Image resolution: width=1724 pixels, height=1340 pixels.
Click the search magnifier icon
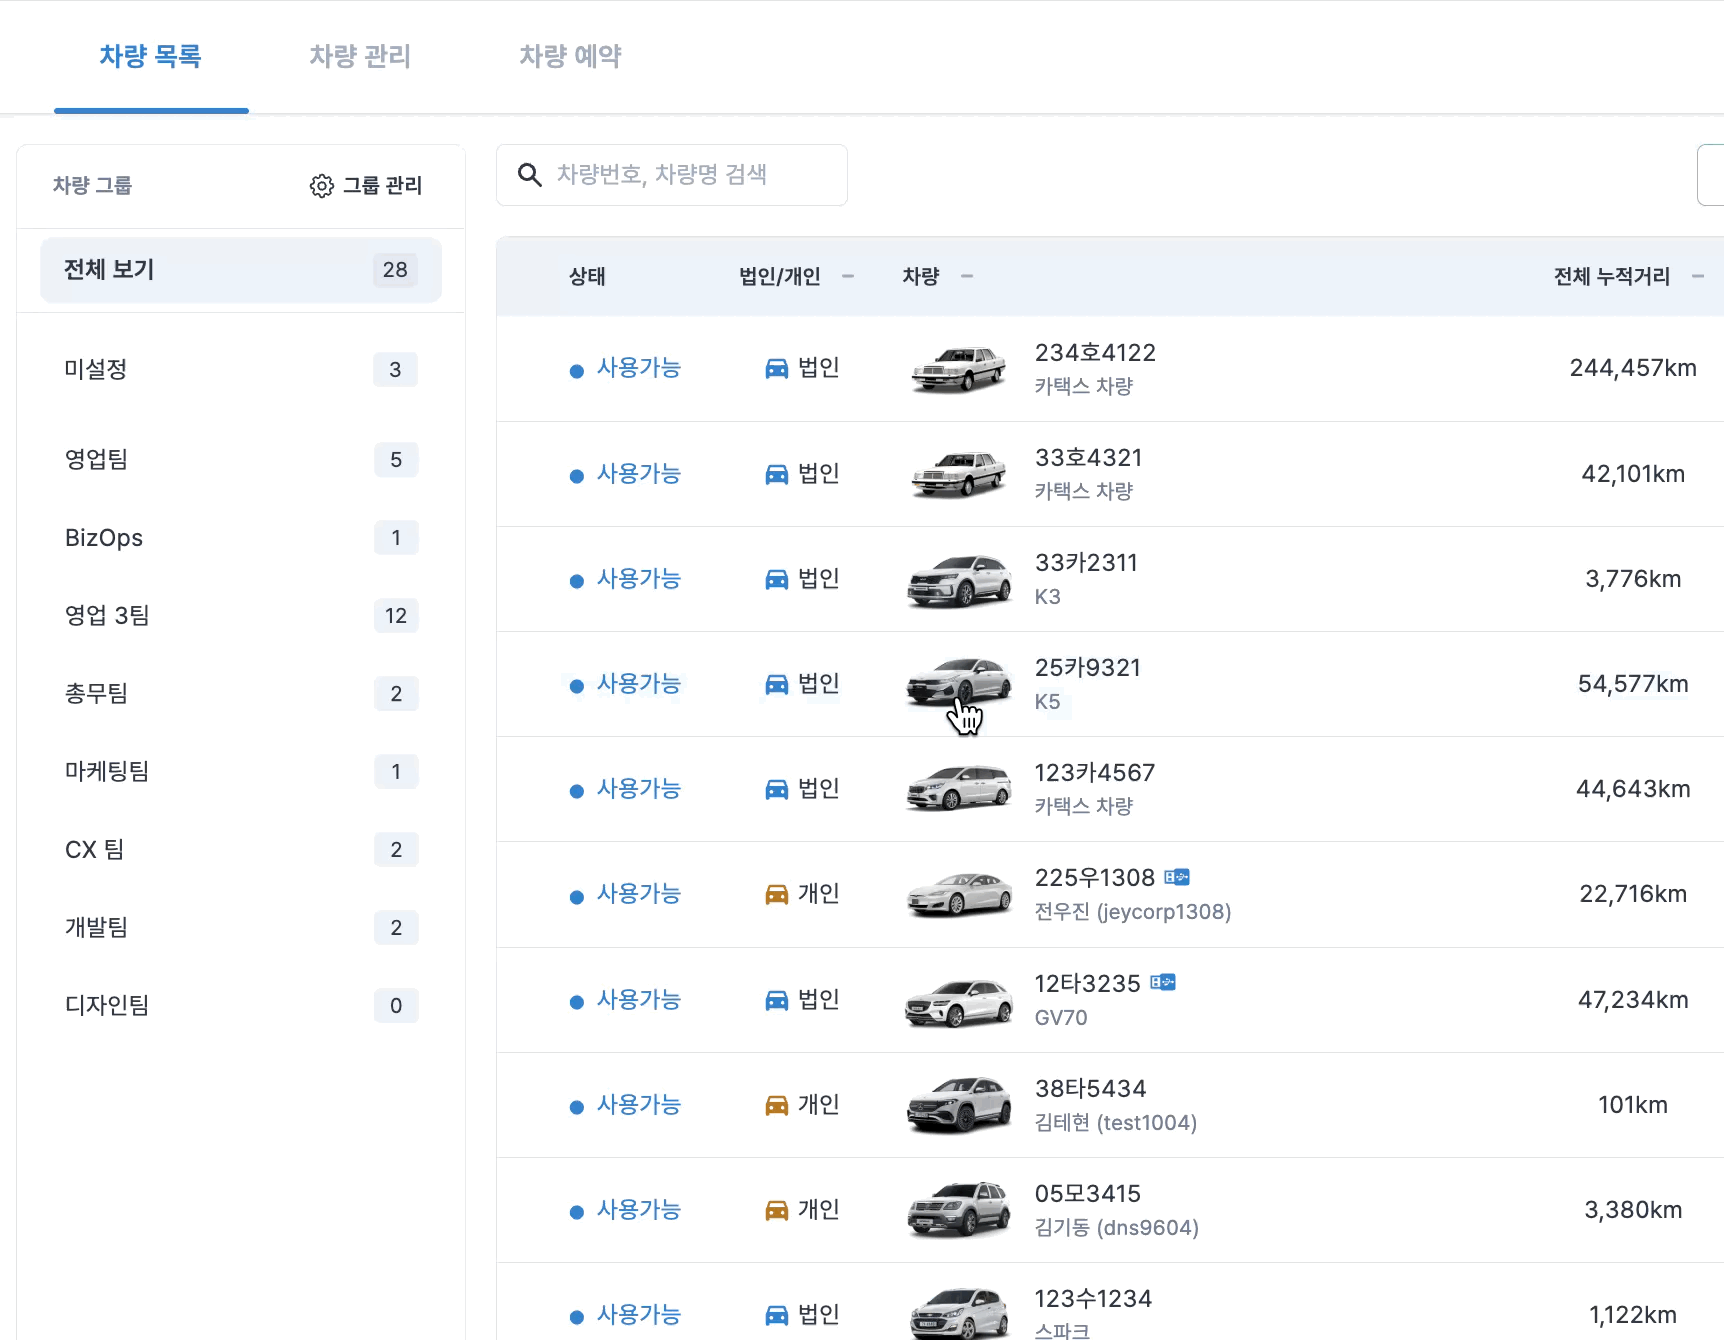click(529, 175)
